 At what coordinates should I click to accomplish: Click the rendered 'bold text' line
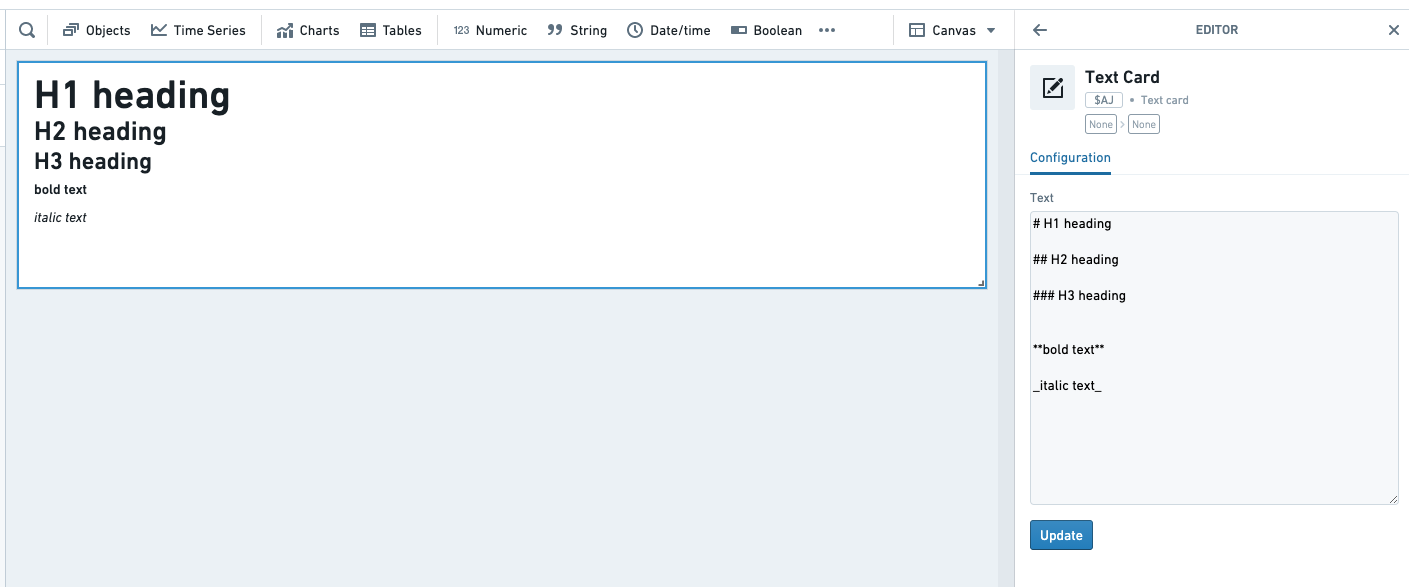pyautogui.click(x=61, y=190)
